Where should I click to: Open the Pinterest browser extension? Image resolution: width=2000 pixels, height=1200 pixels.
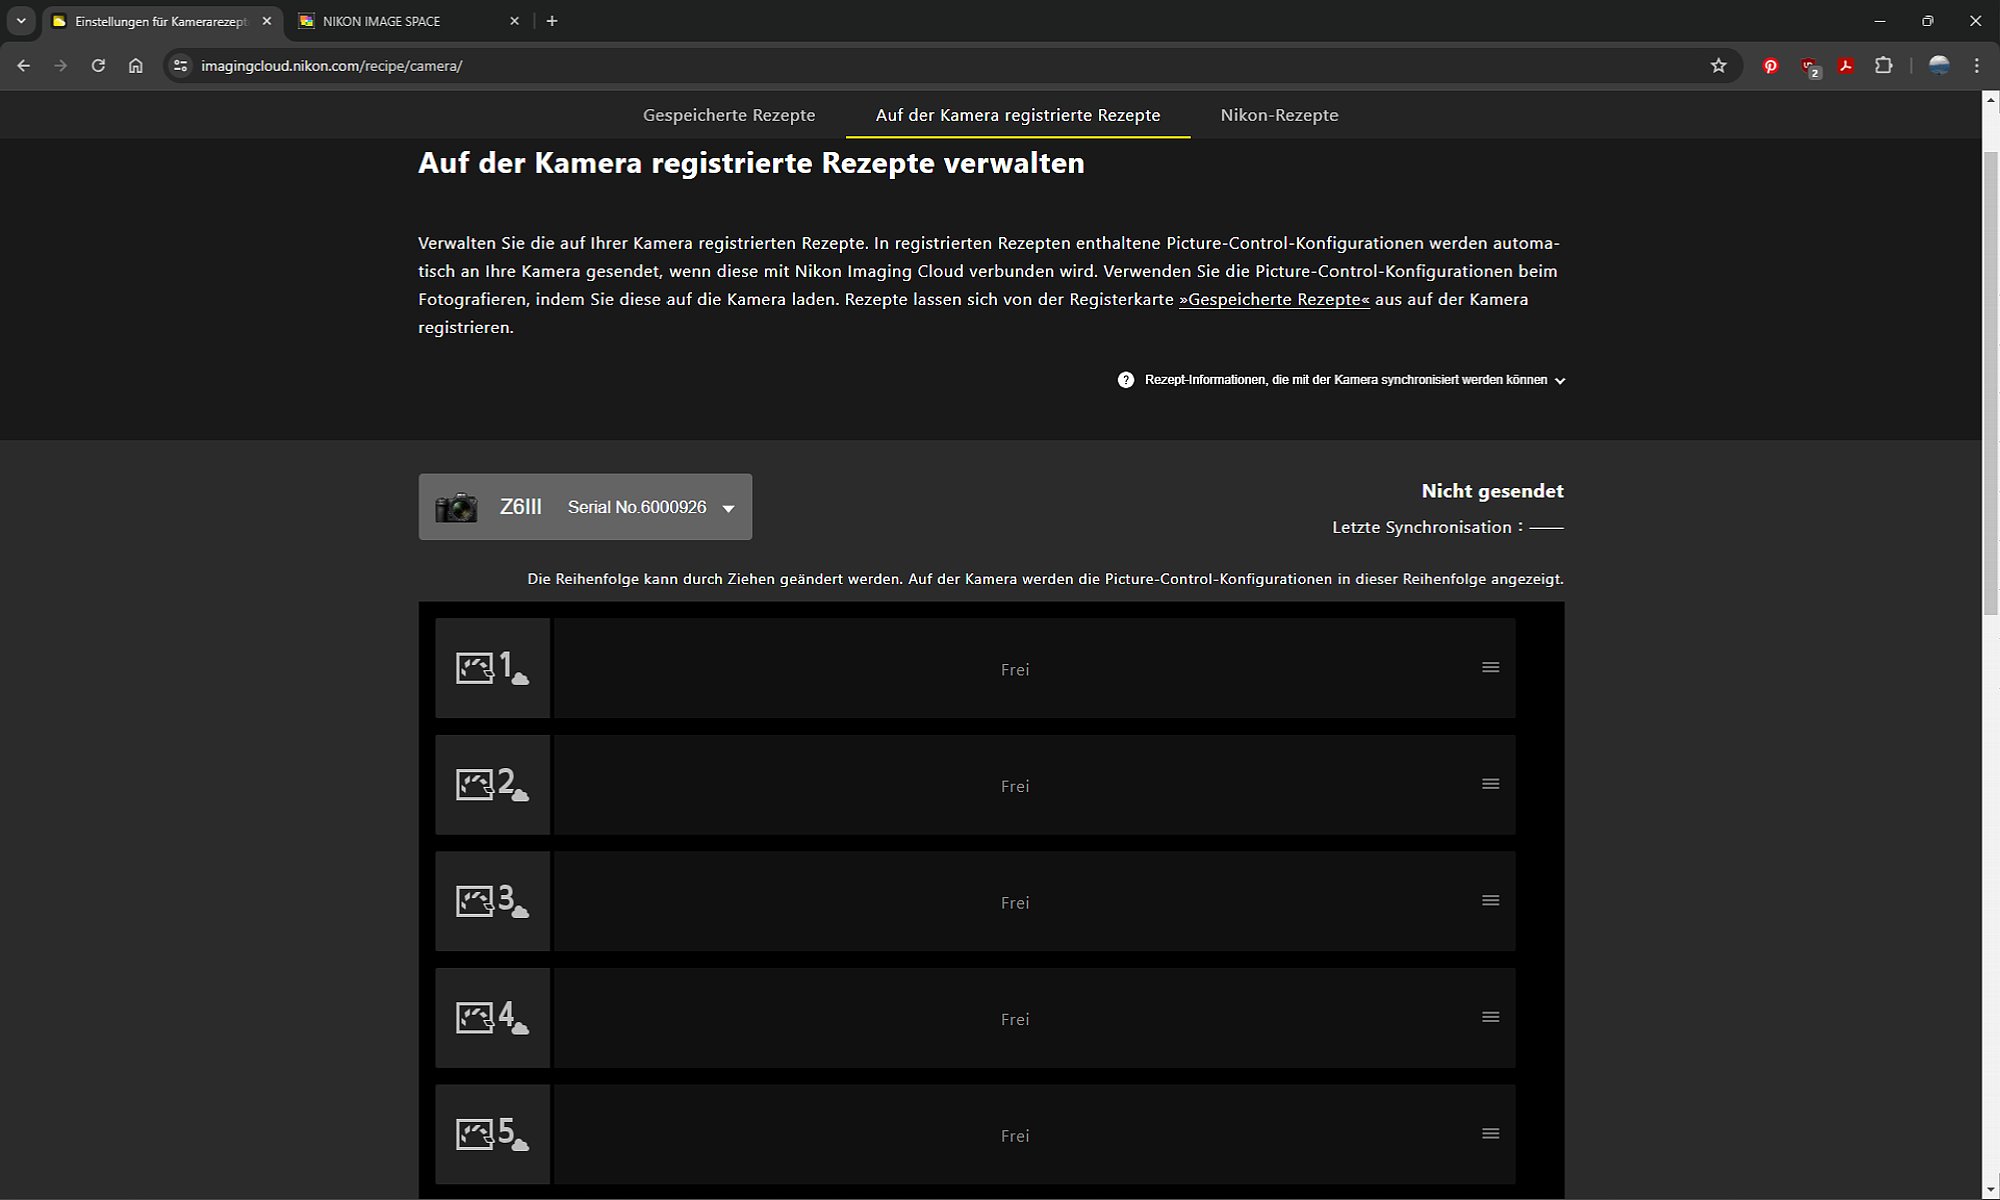pos(1770,66)
